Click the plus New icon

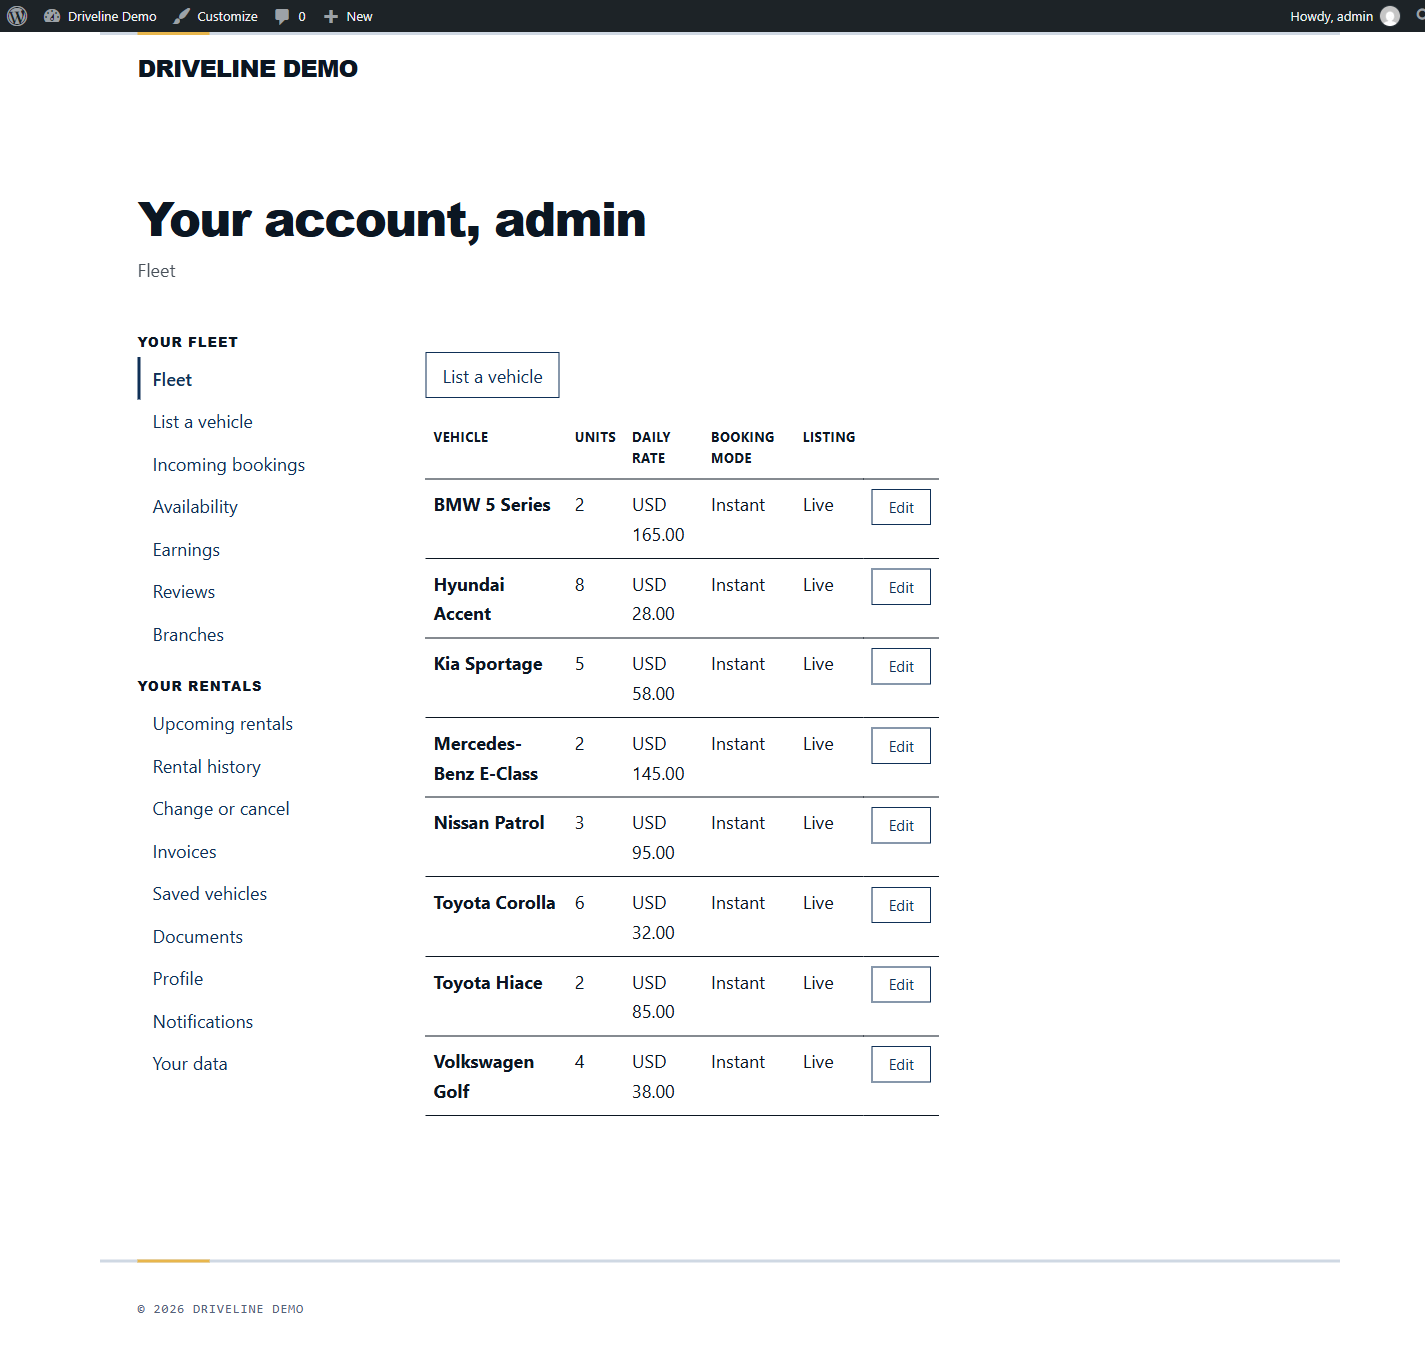click(331, 16)
